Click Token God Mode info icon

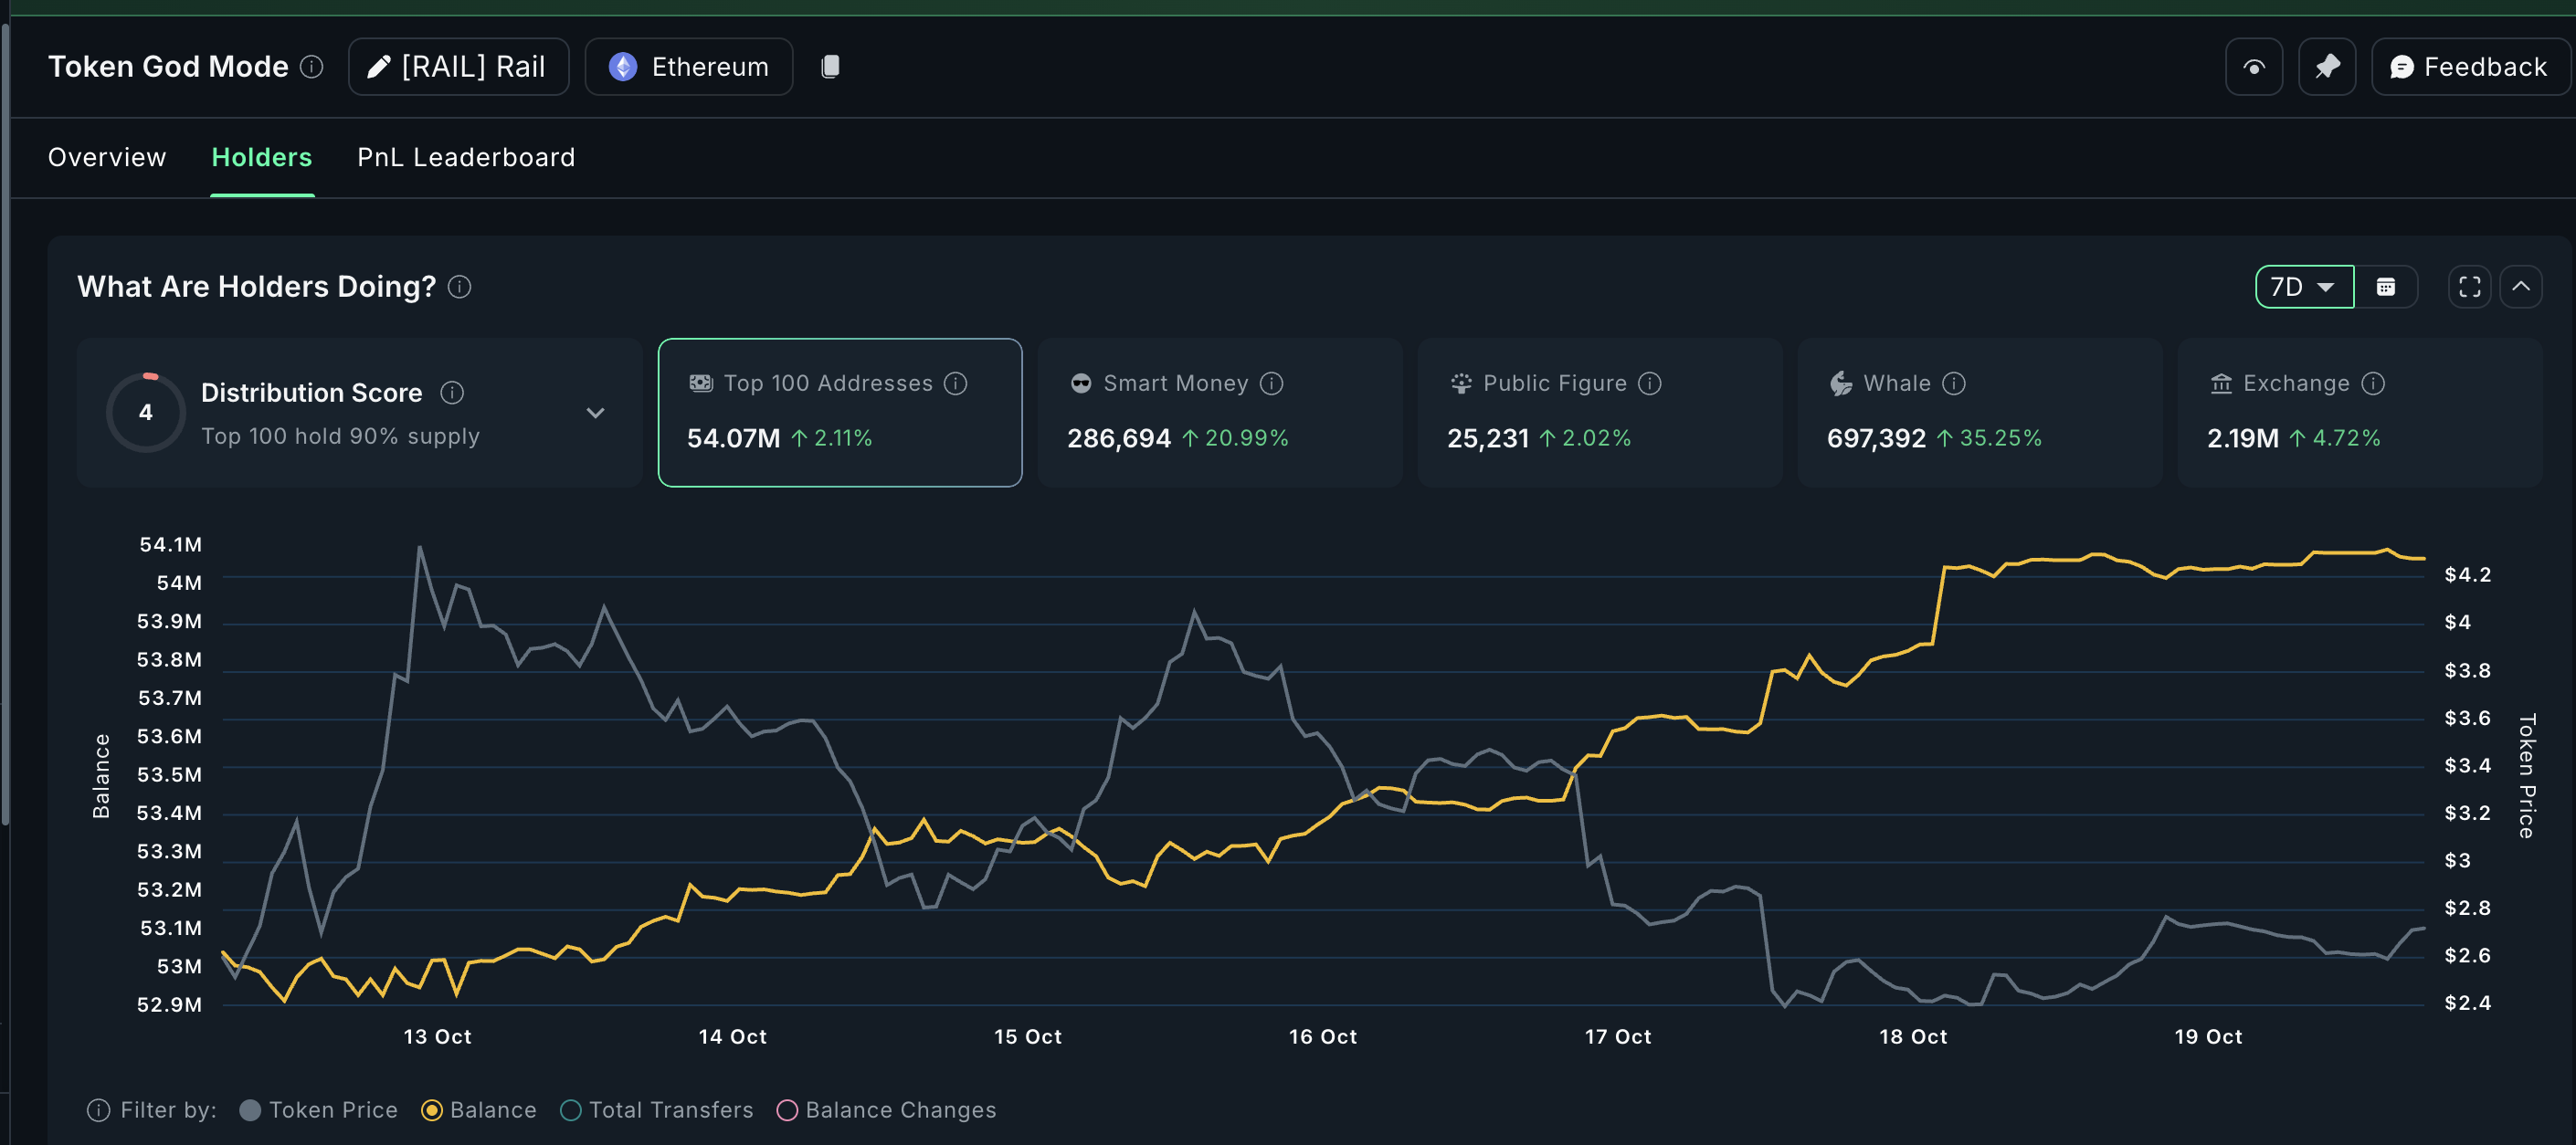tap(312, 66)
